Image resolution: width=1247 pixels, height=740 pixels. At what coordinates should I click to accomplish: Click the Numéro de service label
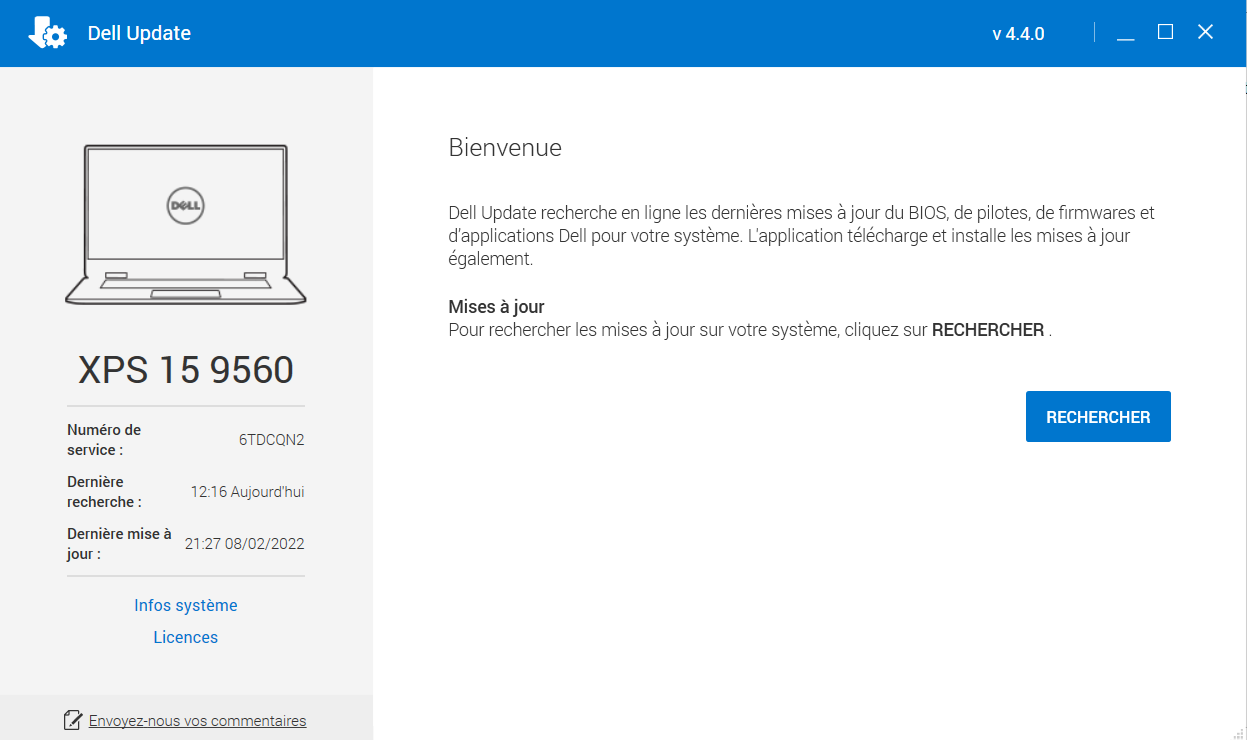pos(104,439)
